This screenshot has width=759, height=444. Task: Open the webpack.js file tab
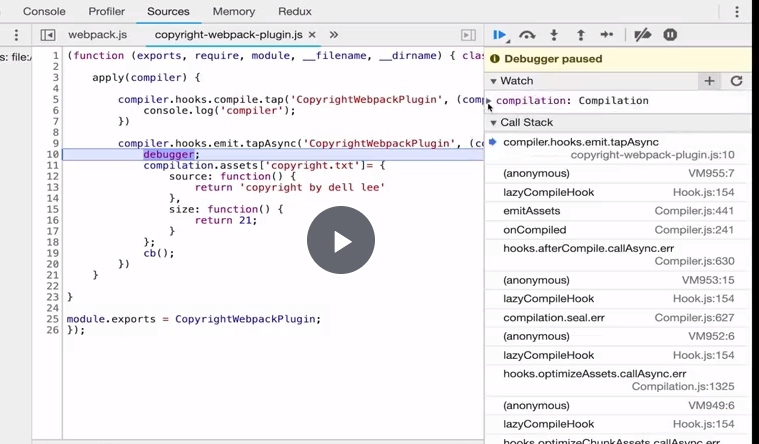(97, 35)
